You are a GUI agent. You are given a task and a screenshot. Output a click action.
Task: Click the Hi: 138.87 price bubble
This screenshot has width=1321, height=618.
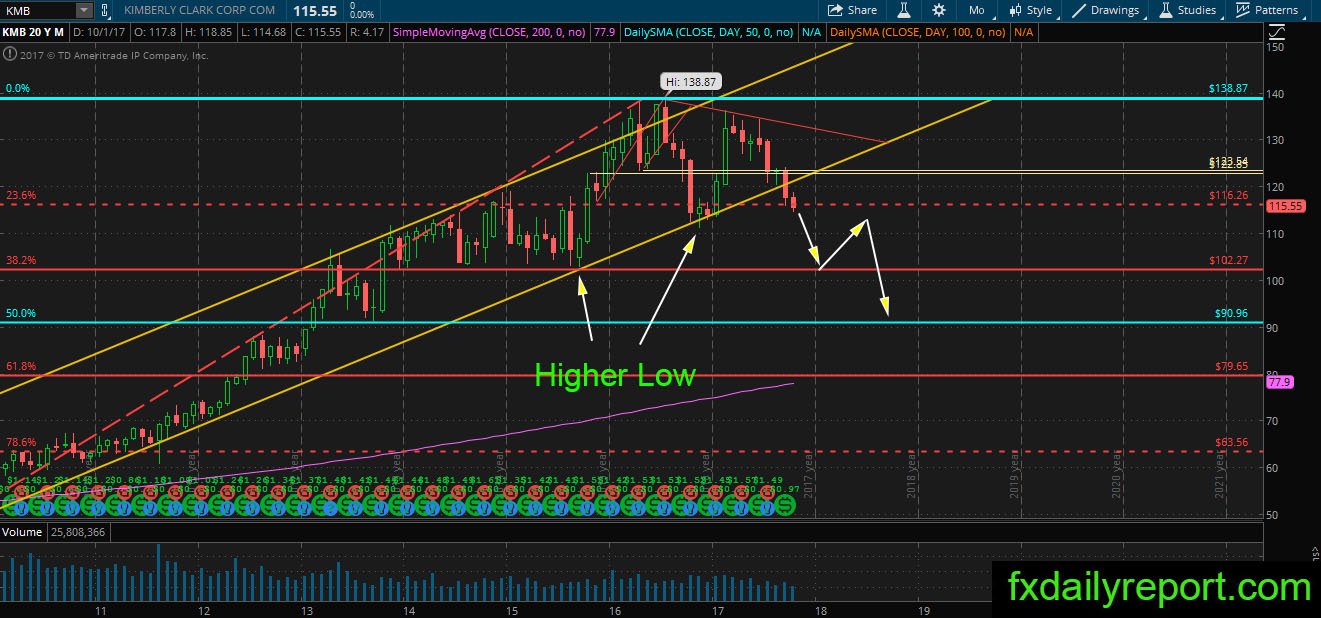point(691,82)
